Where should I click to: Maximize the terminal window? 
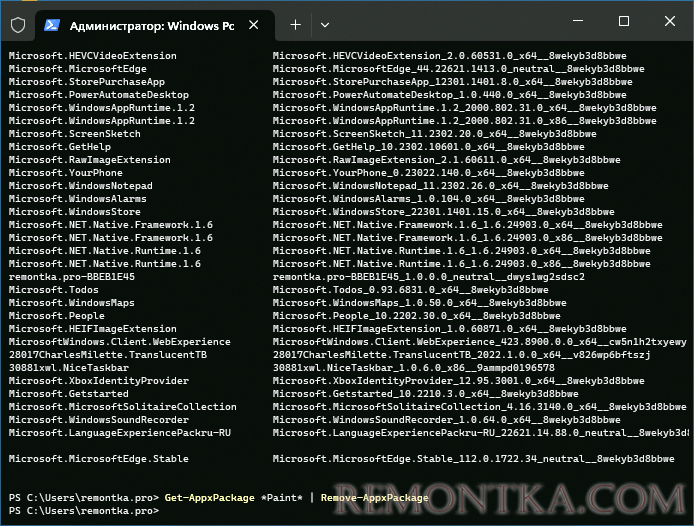624,21
